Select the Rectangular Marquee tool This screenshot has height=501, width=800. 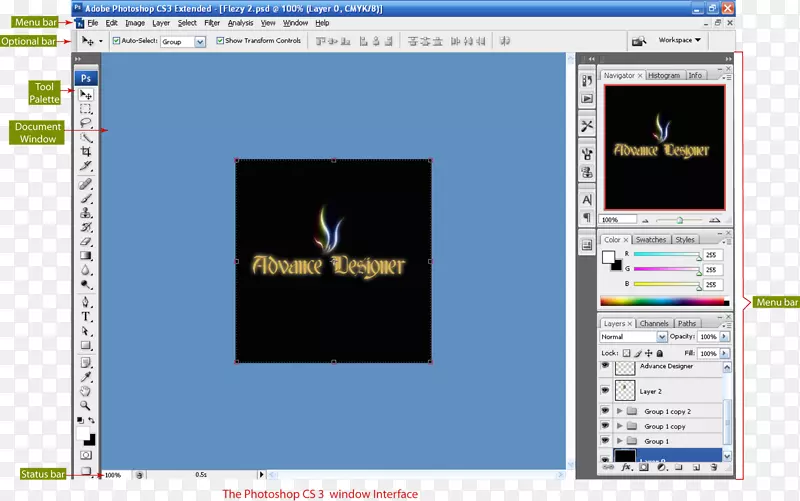tap(86, 109)
